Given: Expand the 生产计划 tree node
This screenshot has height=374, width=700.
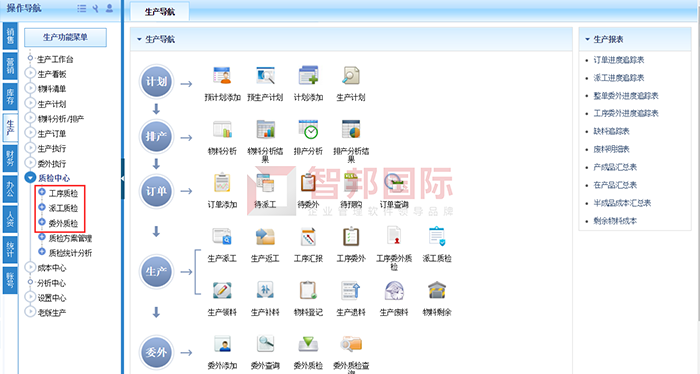Looking at the screenshot, I should [x=30, y=104].
